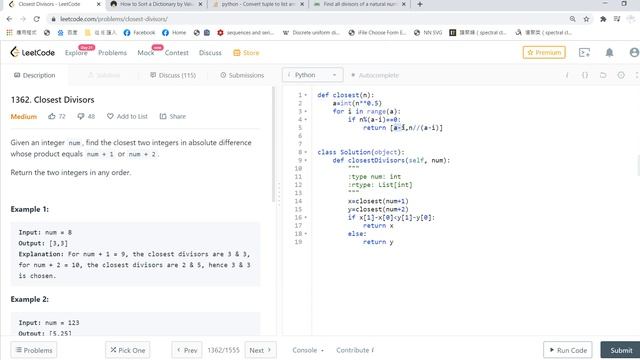
Task: Open the NN SVG bookmark
Action: (x=428, y=33)
